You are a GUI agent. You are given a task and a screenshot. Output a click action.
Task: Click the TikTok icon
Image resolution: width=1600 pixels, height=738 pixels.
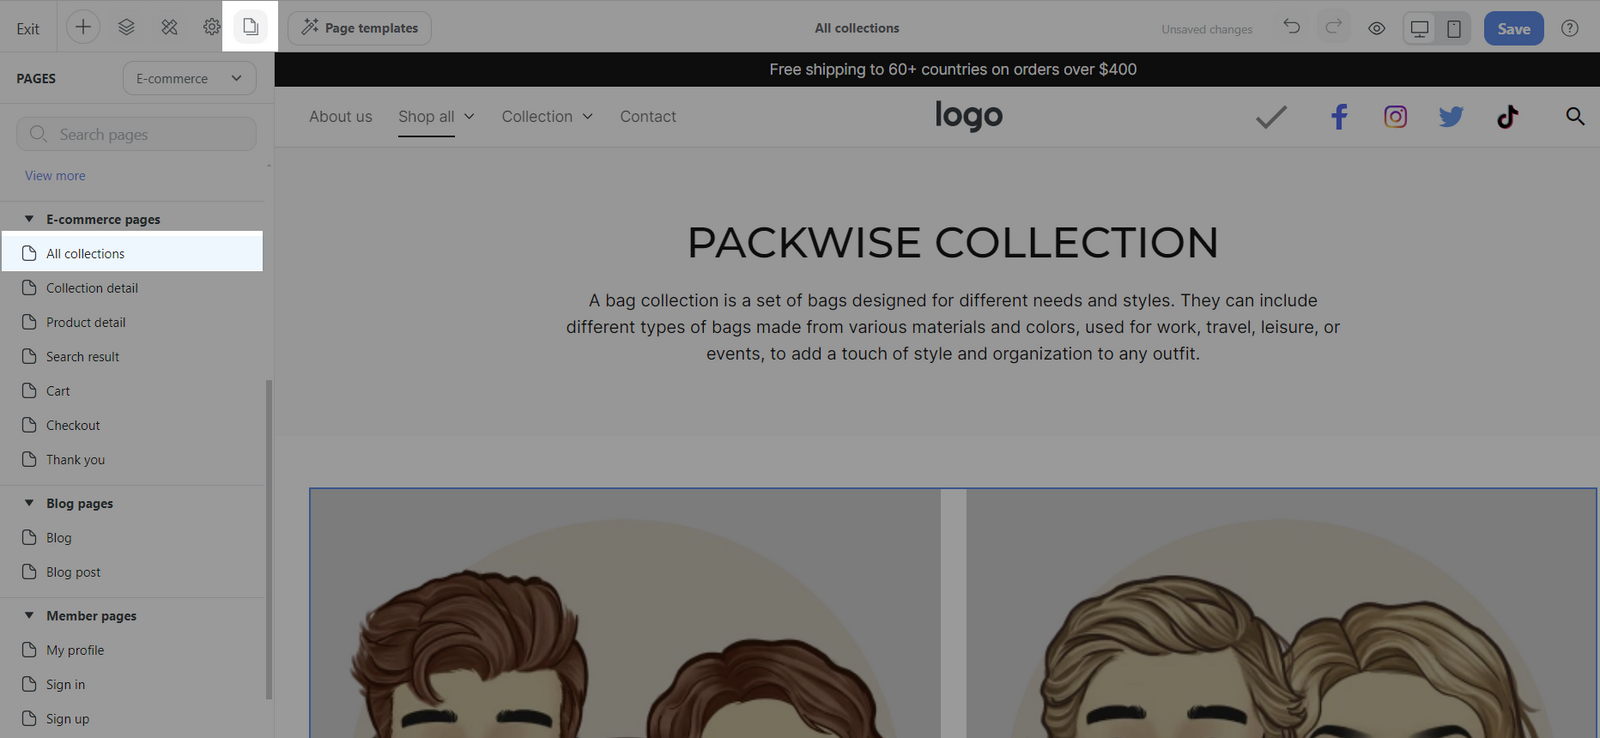click(1507, 117)
